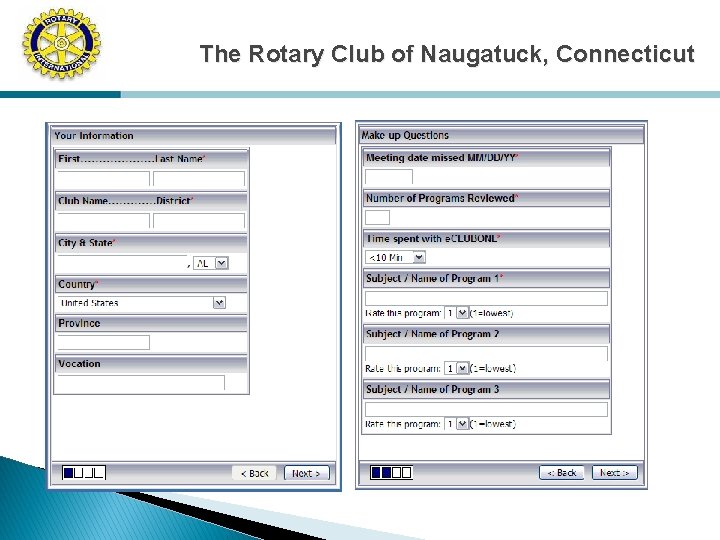The height and width of the screenshot is (540, 720).
Task: Click the Vocation input field
Action: click(x=141, y=382)
